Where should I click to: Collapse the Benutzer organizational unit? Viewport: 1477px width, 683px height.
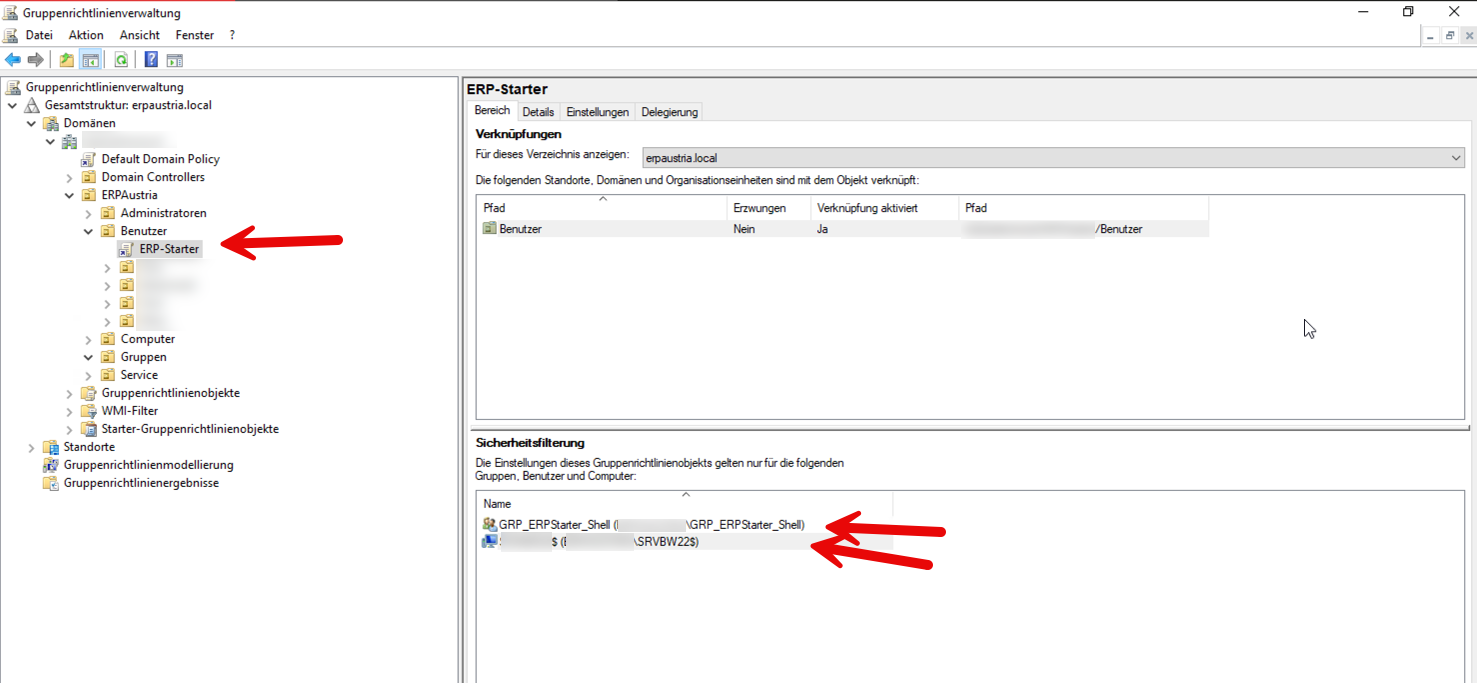click(x=88, y=231)
